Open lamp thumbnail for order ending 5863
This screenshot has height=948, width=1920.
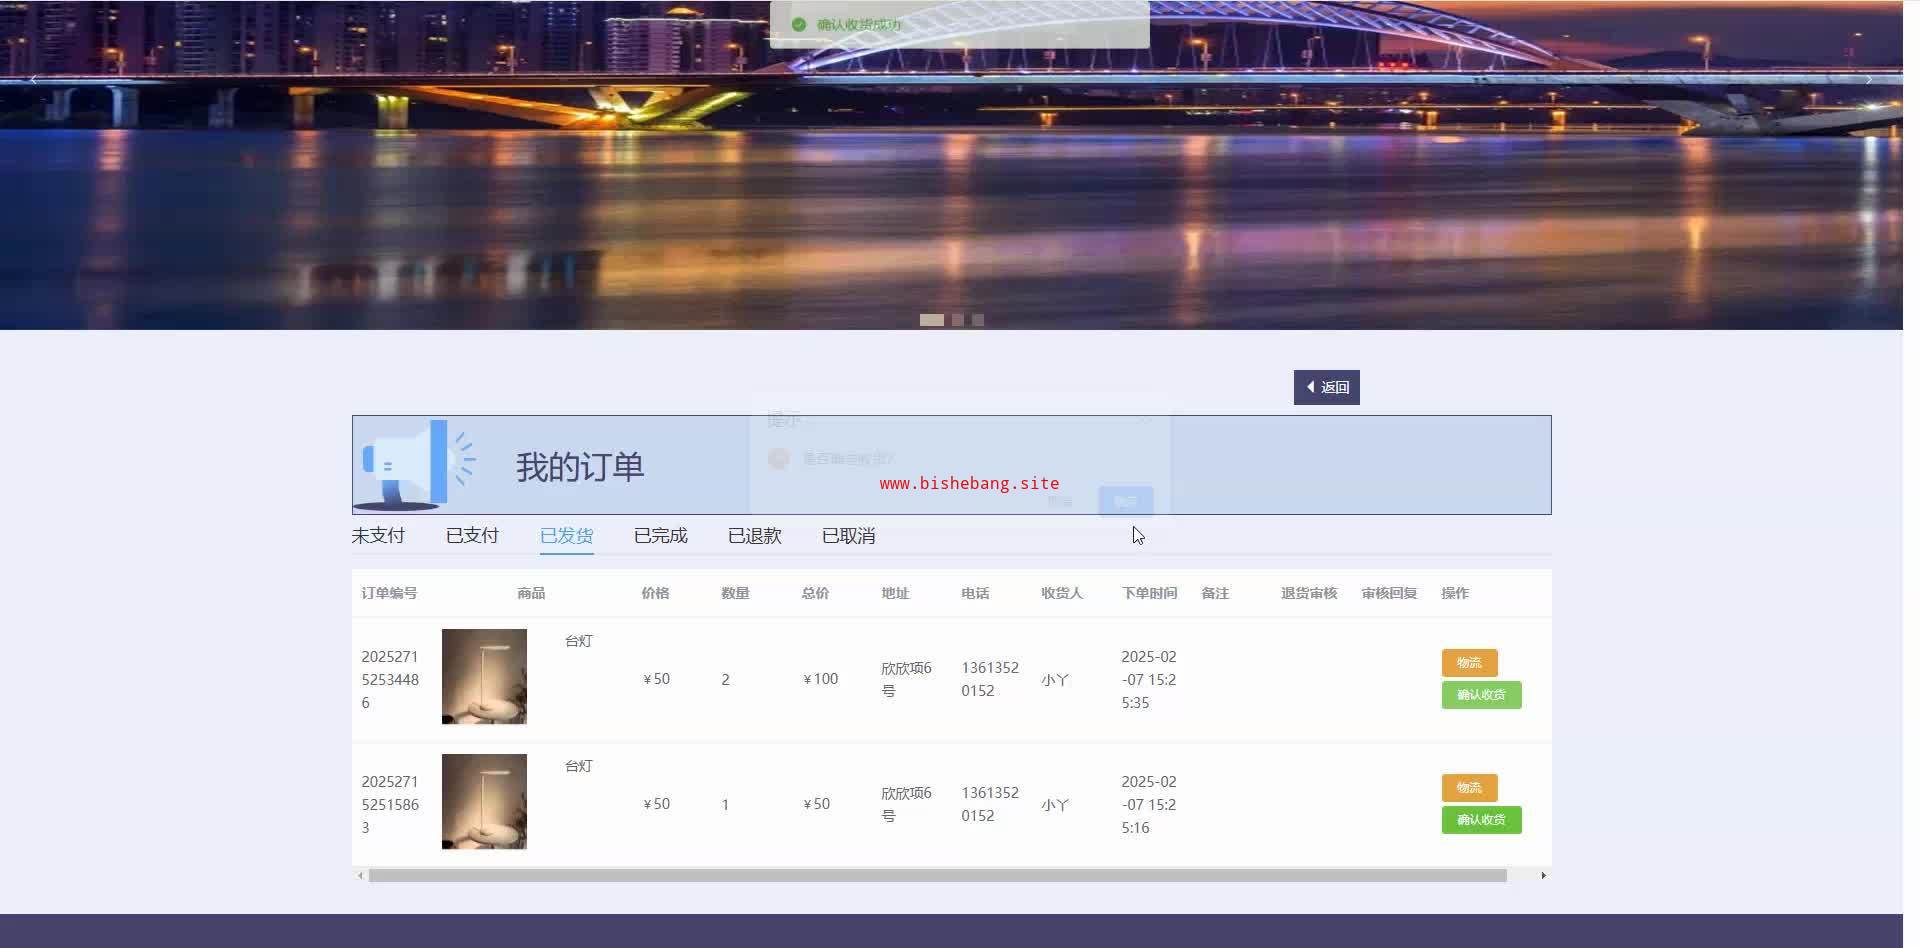pyautogui.click(x=484, y=801)
